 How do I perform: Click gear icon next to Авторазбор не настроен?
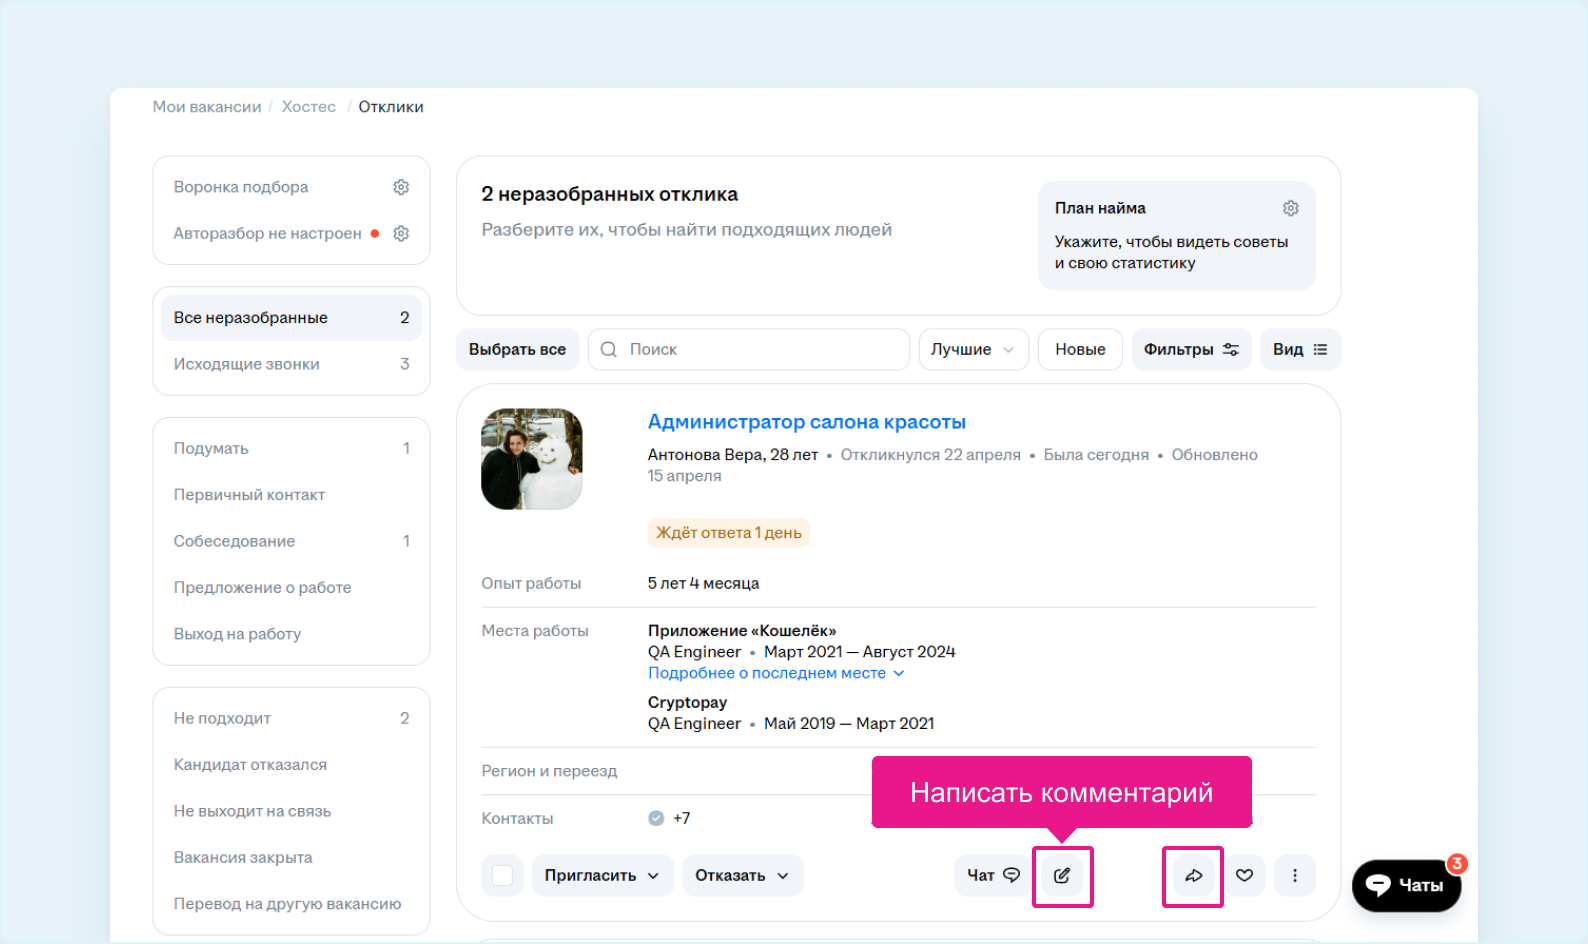point(401,233)
